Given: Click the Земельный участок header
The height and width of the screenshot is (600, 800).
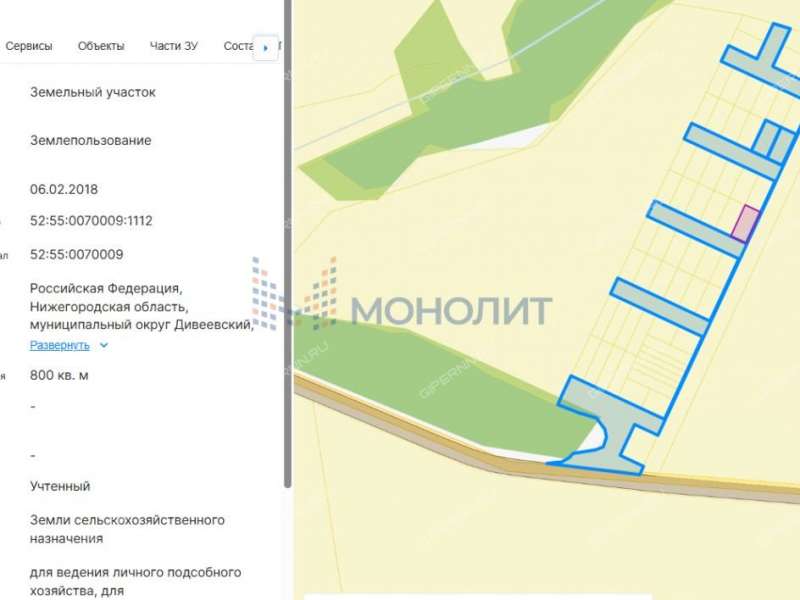Looking at the screenshot, I should tap(94, 91).
